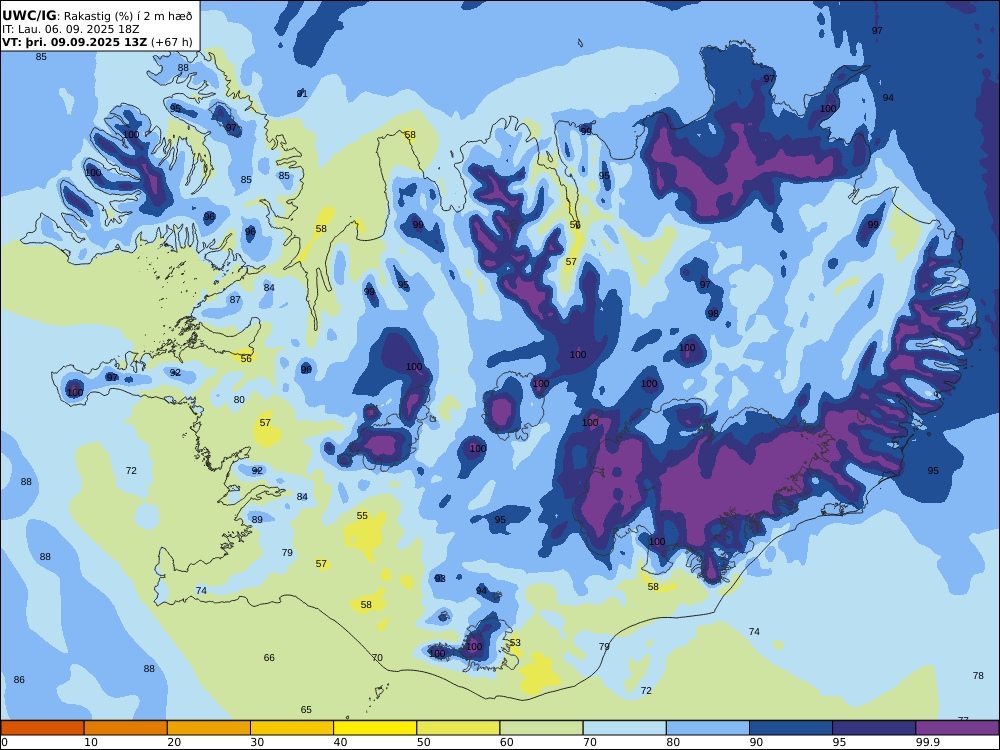
Task: Select the map value '98'
Action: click(x=713, y=314)
